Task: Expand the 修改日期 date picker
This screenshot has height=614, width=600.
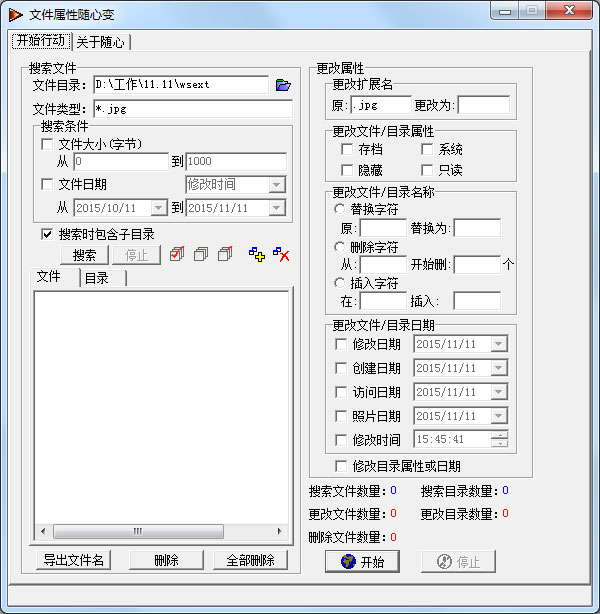Action: click(x=499, y=344)
